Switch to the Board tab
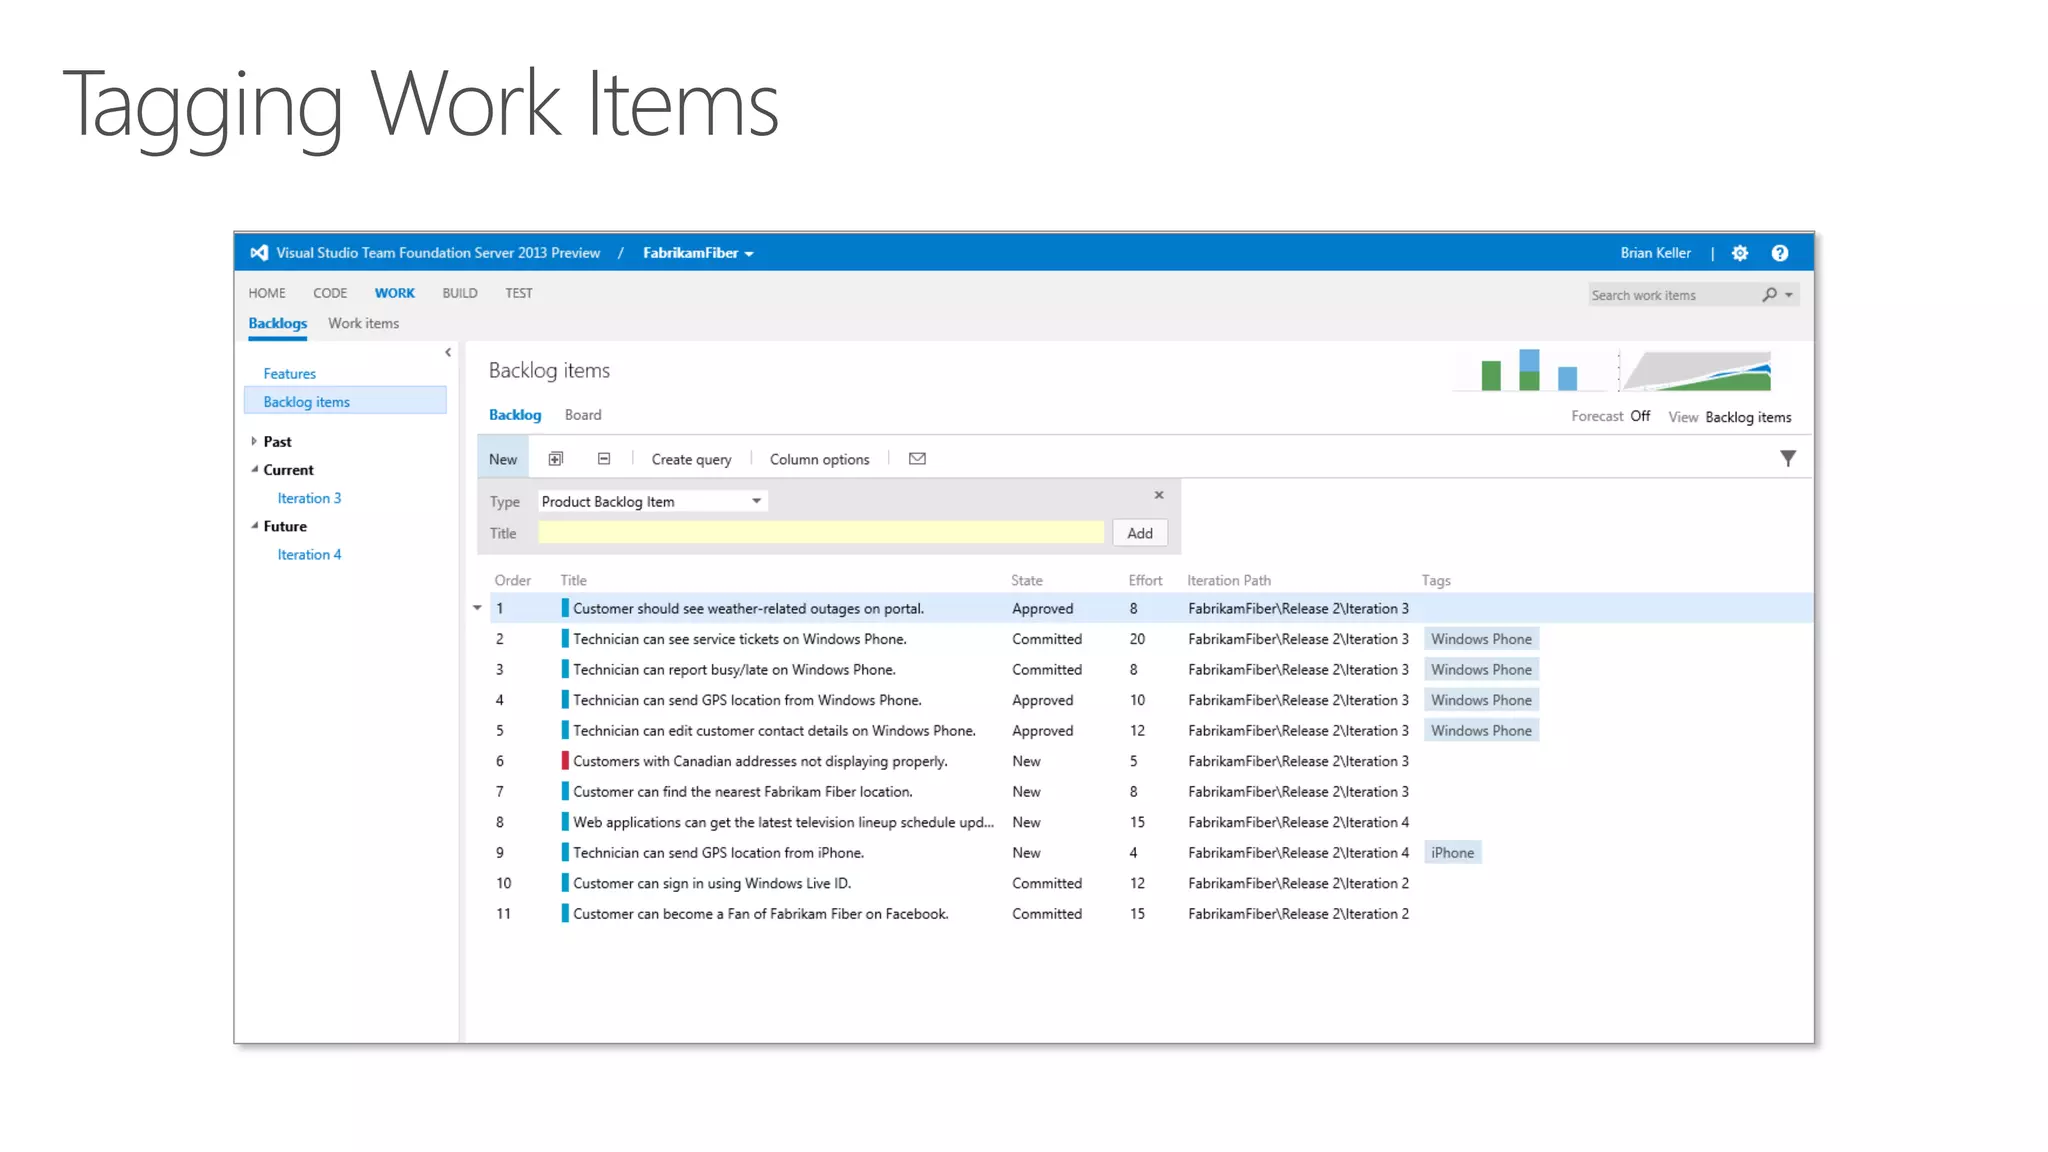 582,415
